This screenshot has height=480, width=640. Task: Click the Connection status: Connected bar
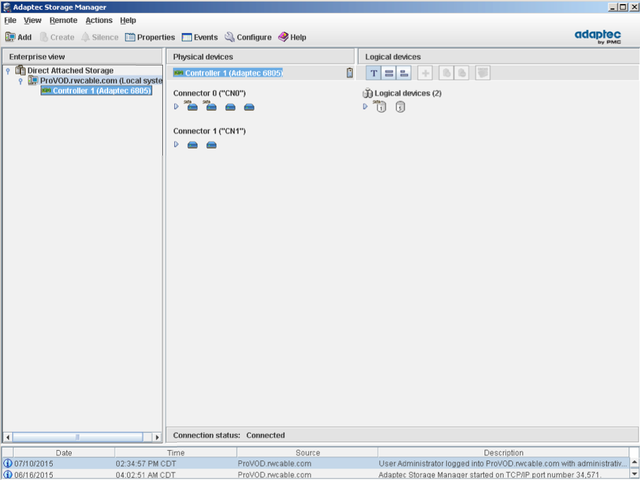(x=402, y=435)
